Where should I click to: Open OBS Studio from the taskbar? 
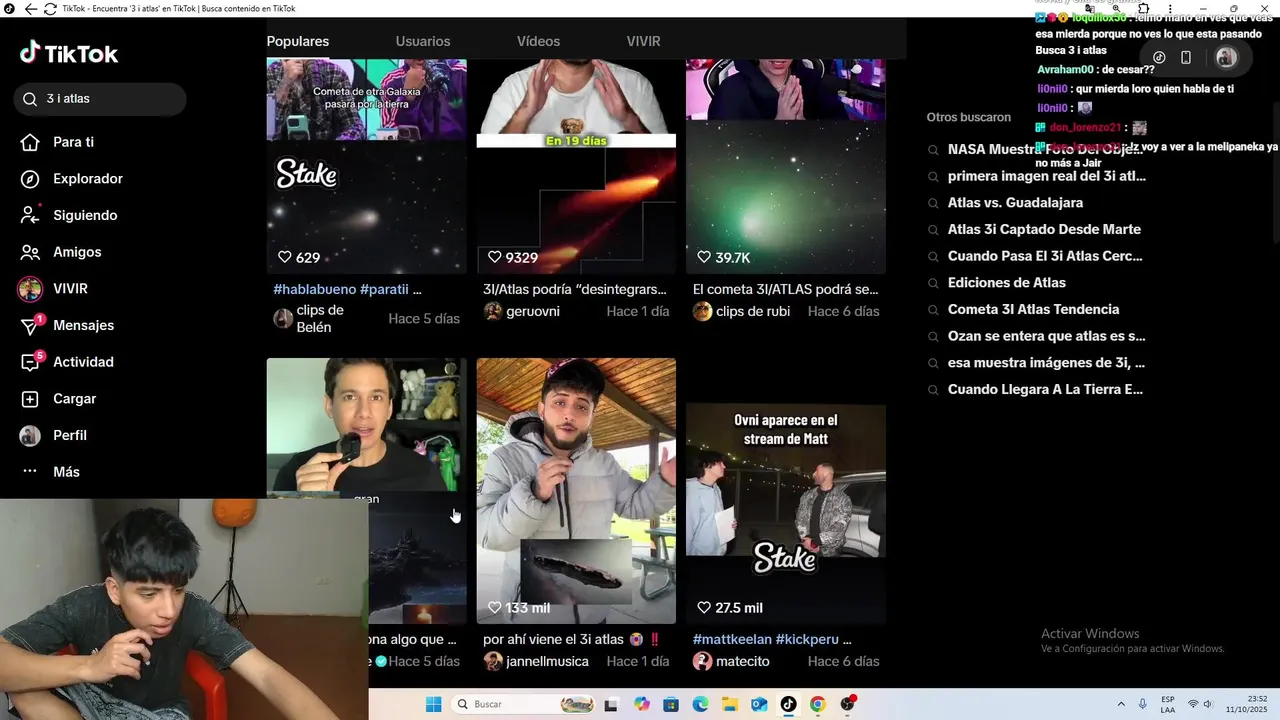coord(848,704)
